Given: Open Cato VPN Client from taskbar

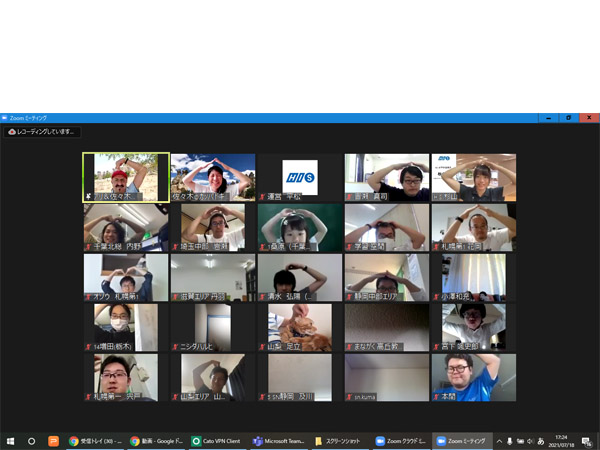Looking at the screenshot, I should coord(217,440).
